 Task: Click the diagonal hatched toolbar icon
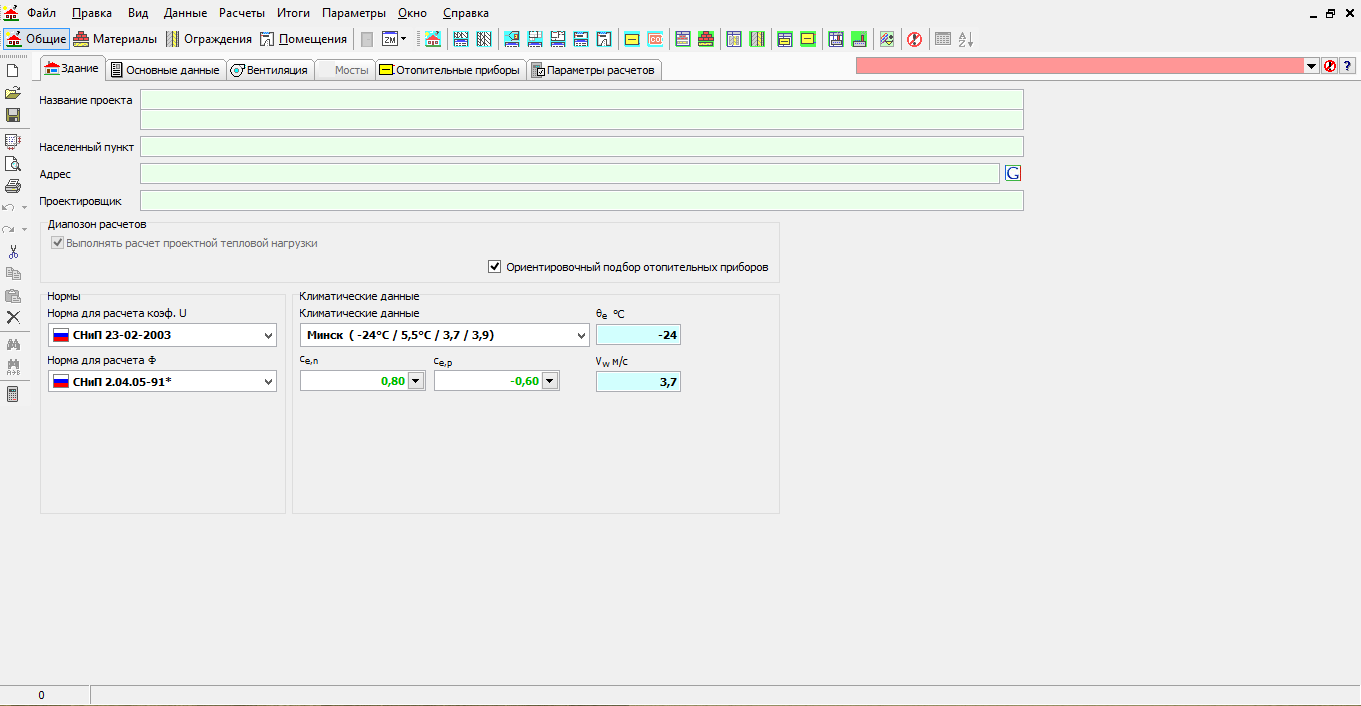[x=485, y=39]
